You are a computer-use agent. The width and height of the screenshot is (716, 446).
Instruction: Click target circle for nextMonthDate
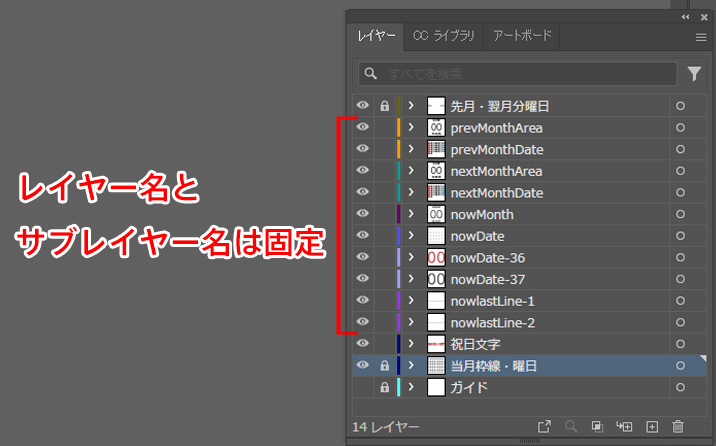680,193
